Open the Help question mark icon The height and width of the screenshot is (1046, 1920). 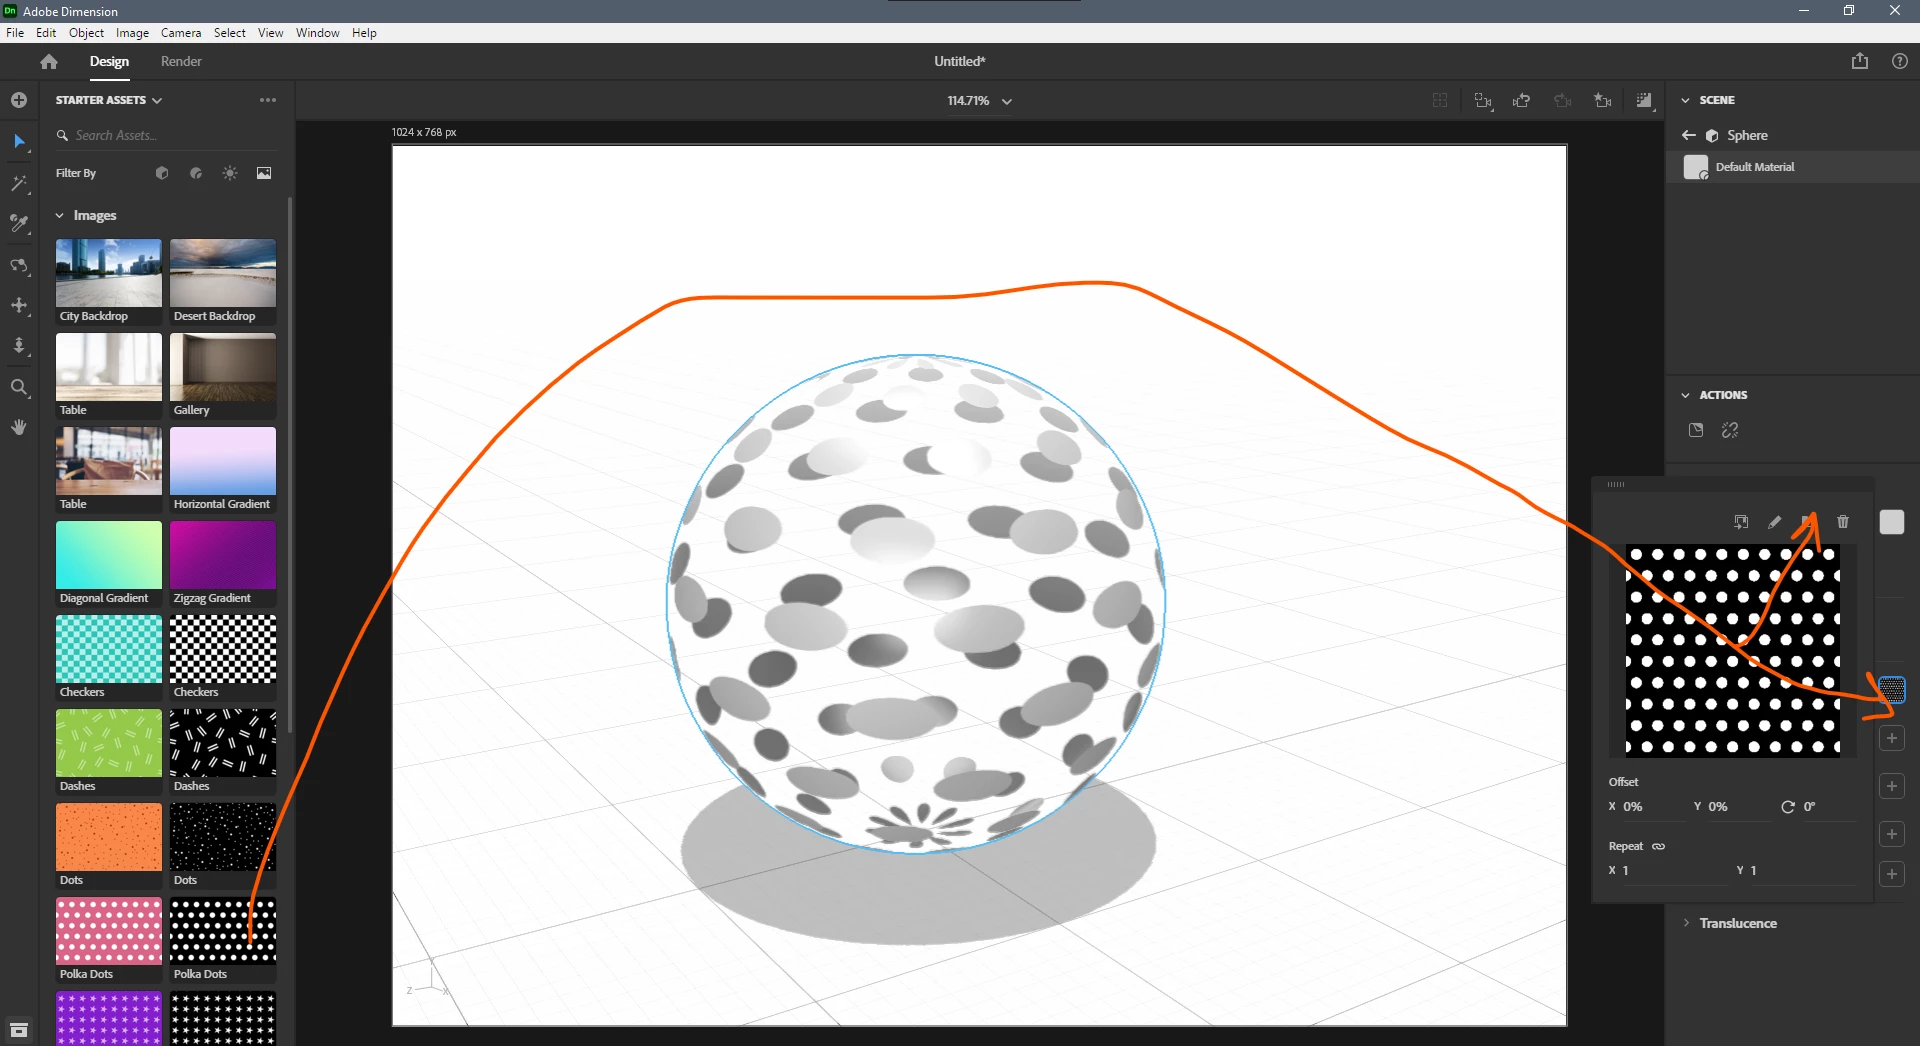point(1900,61)
